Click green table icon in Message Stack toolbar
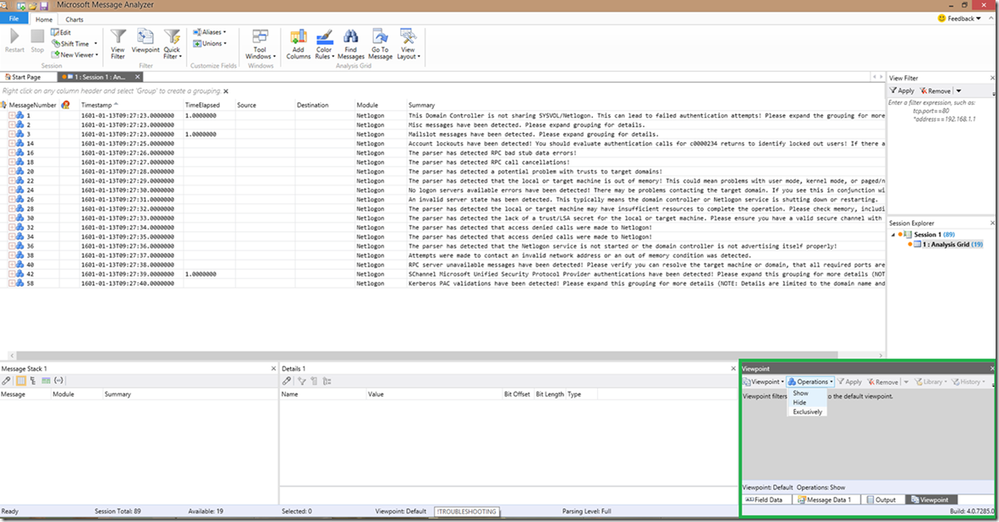The image size is (999, 522). [x=46, y=381]
